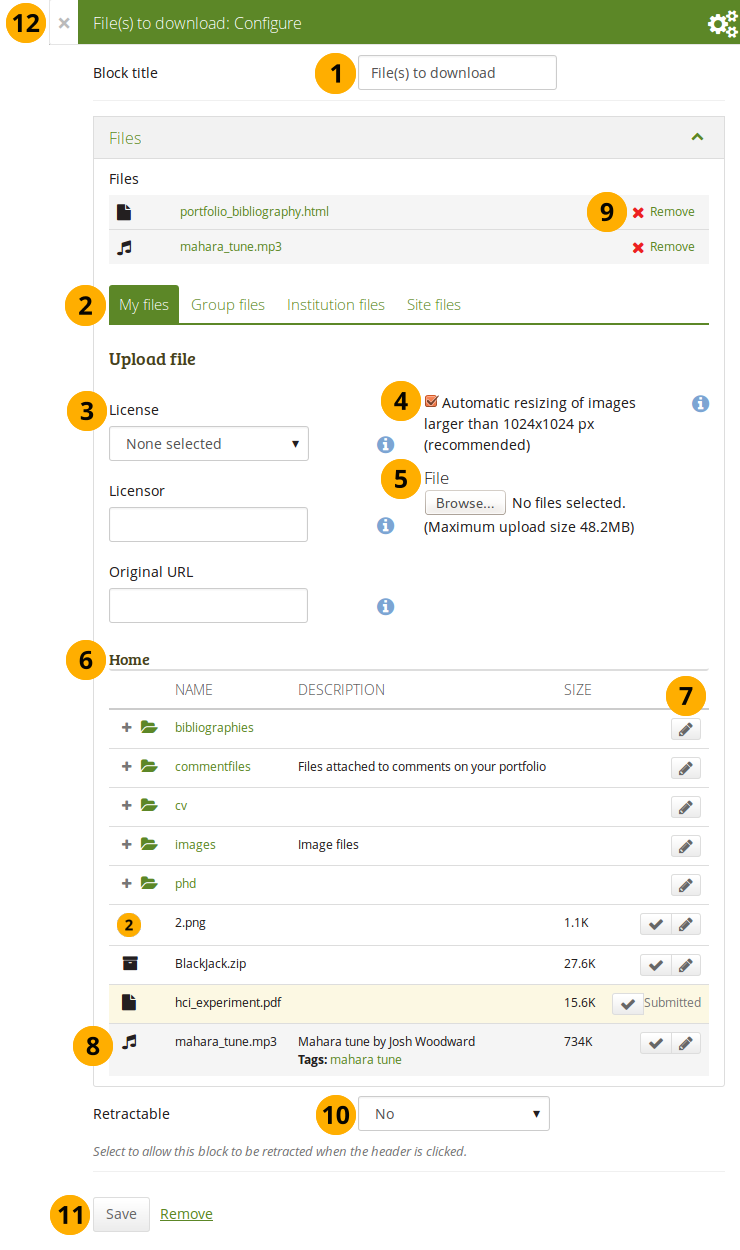Click the red X for portfolio_bibliography.html
The width and height of the screenshot is (740, 1250).
[x=638, y=212]
